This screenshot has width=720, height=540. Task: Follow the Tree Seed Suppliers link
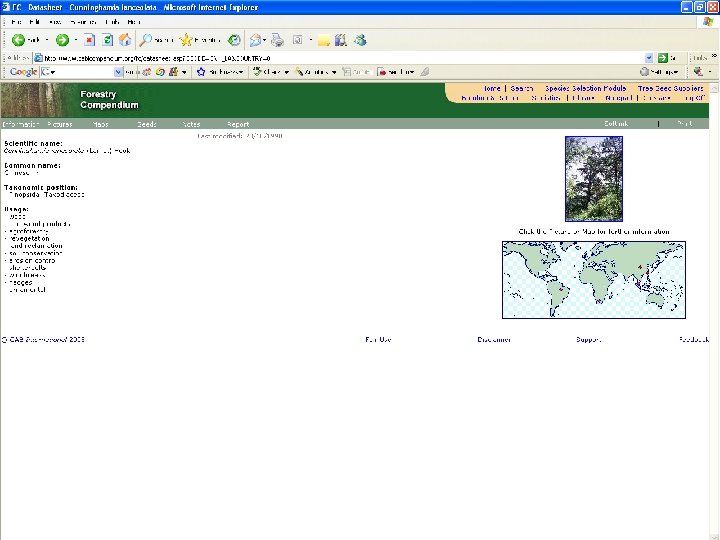click(x=670, y=88)
